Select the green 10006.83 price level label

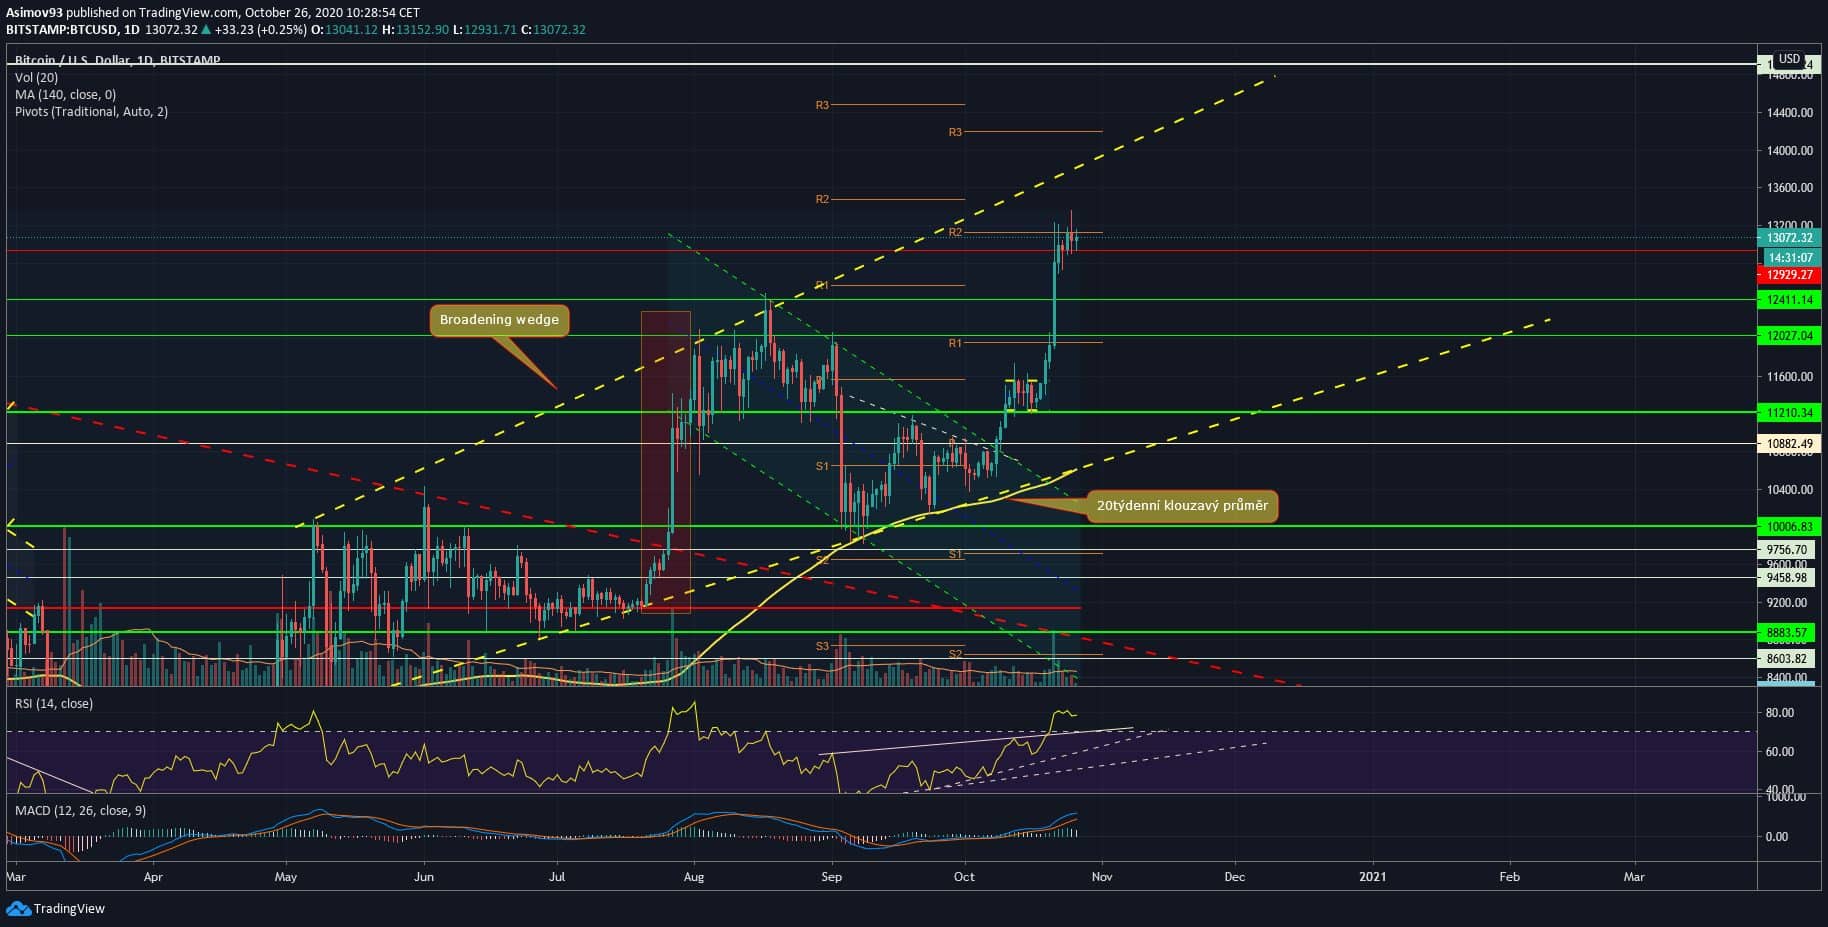(1788, 527)
